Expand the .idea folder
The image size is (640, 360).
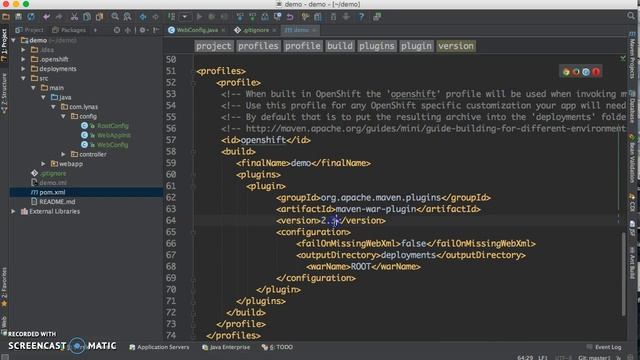[23, 50]
